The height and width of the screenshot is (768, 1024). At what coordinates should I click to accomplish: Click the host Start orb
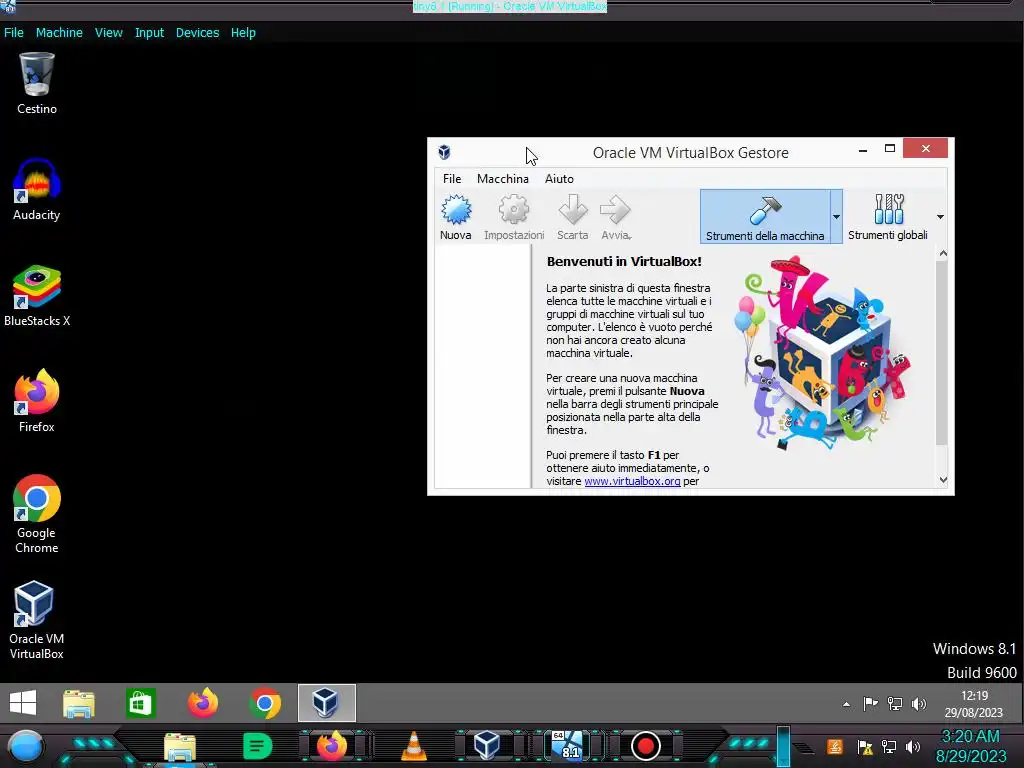[x=26, y=746]
